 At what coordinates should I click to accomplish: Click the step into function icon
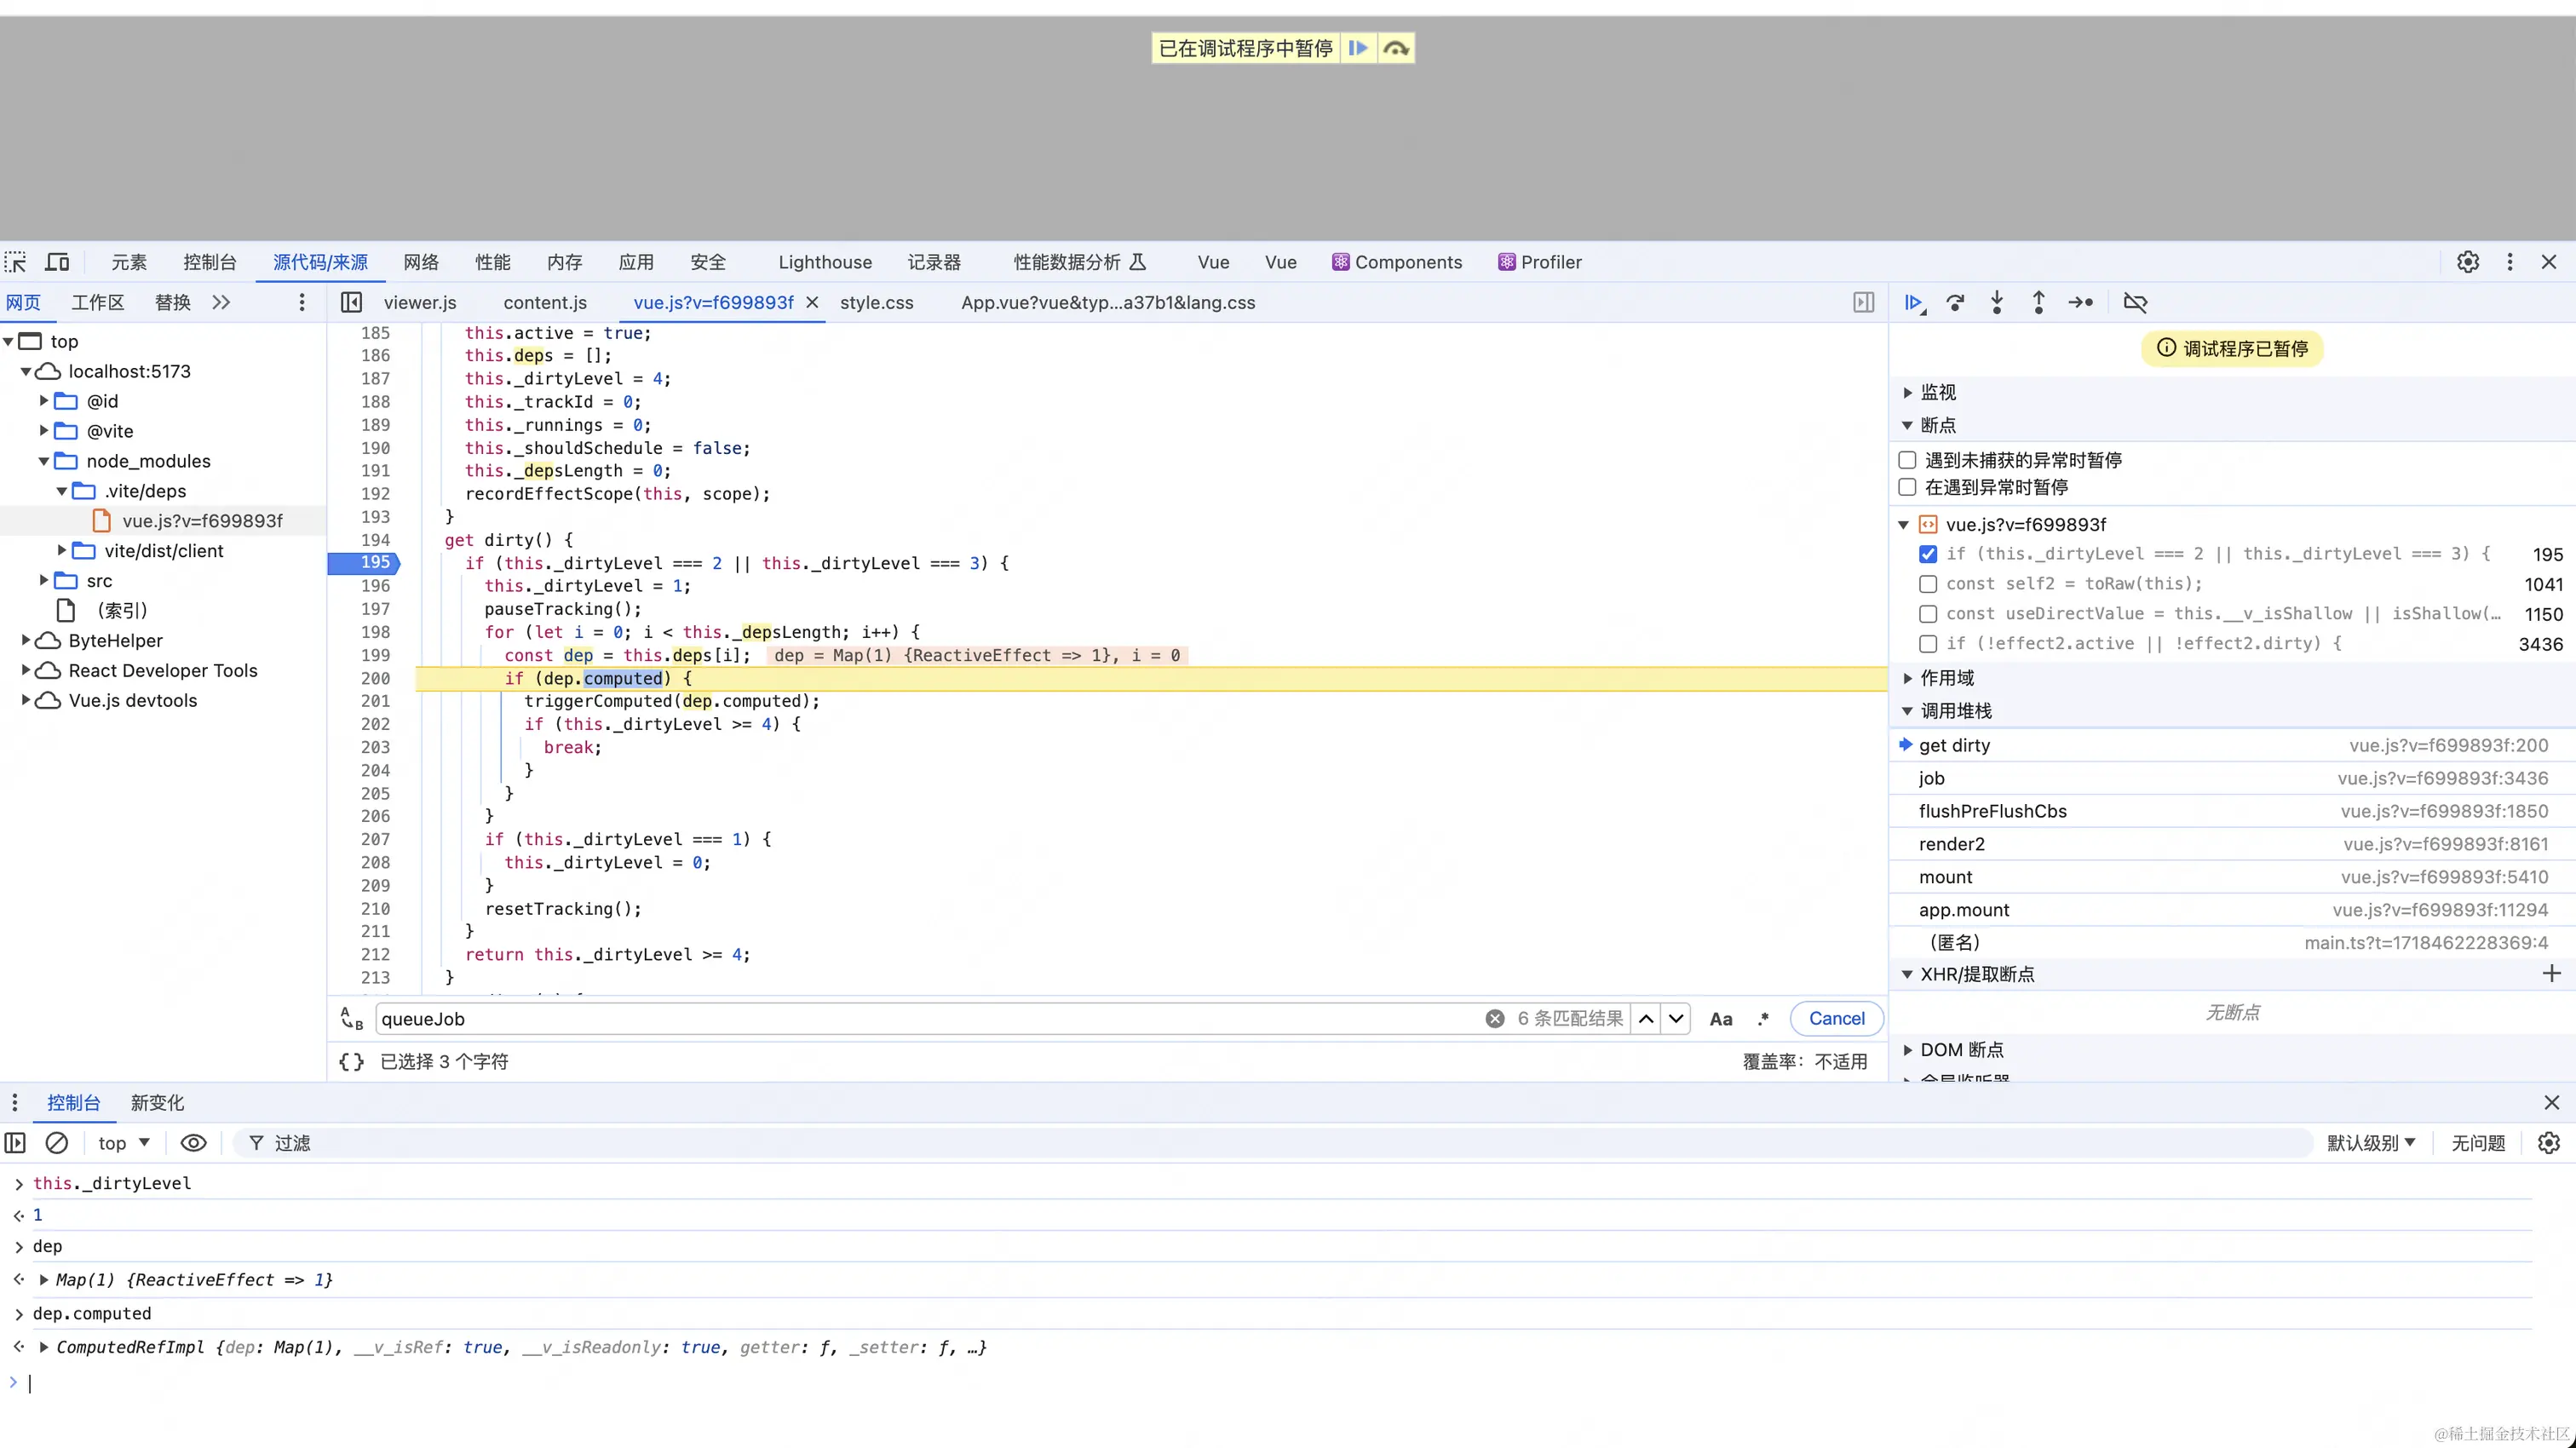[1997, 302]
